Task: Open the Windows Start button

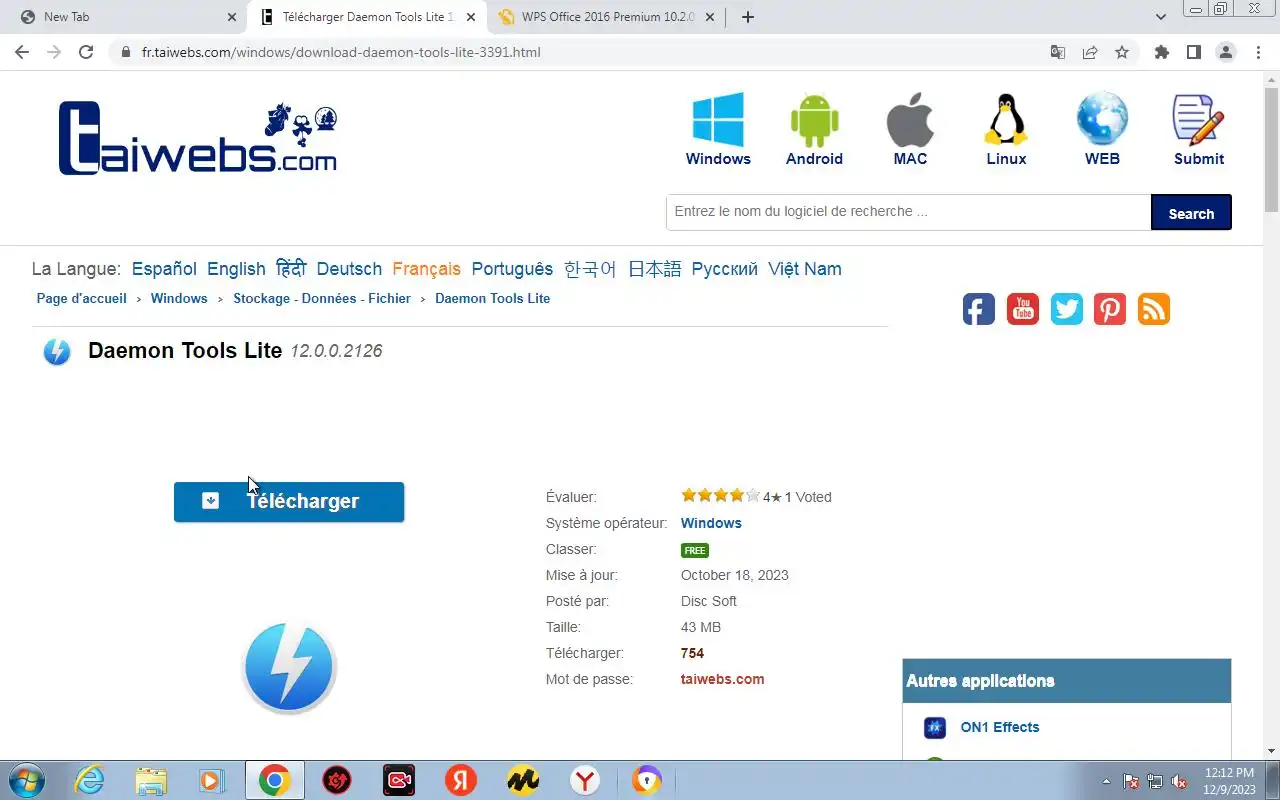Action: click(26, 780)
